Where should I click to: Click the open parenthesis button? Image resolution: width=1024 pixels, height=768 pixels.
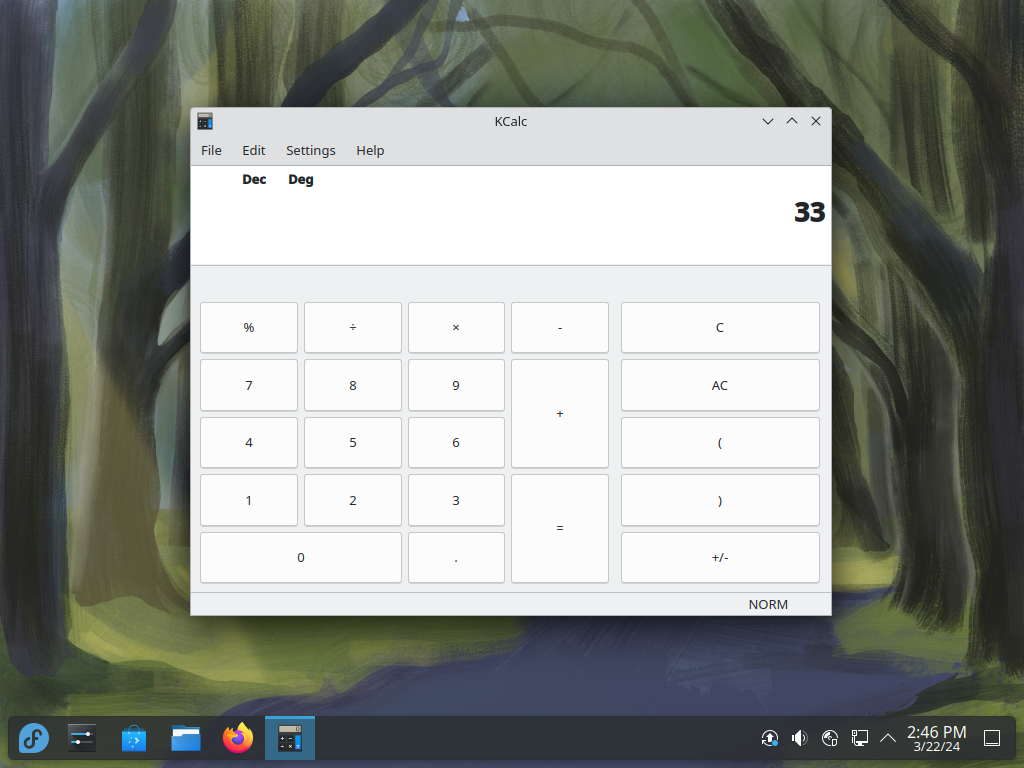[720, 443]
